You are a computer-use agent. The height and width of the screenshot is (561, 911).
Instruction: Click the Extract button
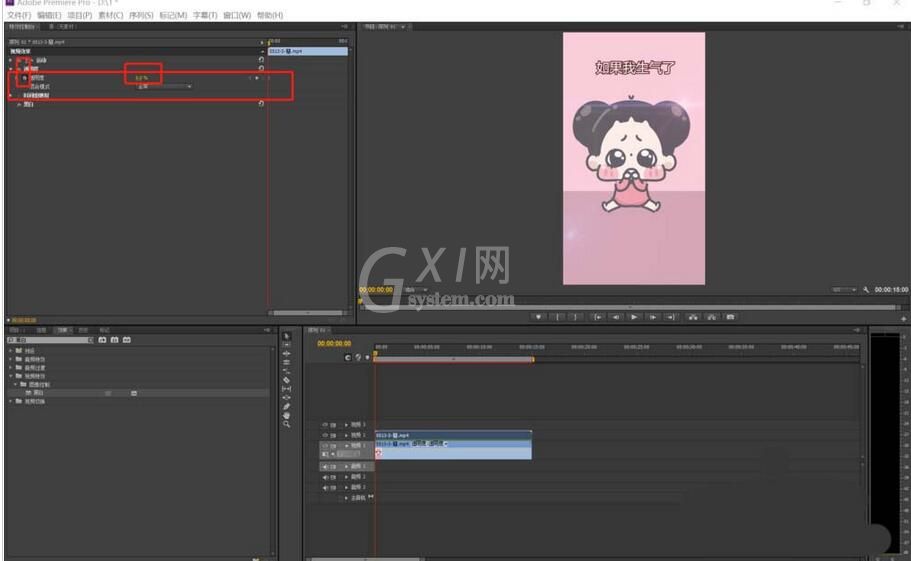coord(712,317)
